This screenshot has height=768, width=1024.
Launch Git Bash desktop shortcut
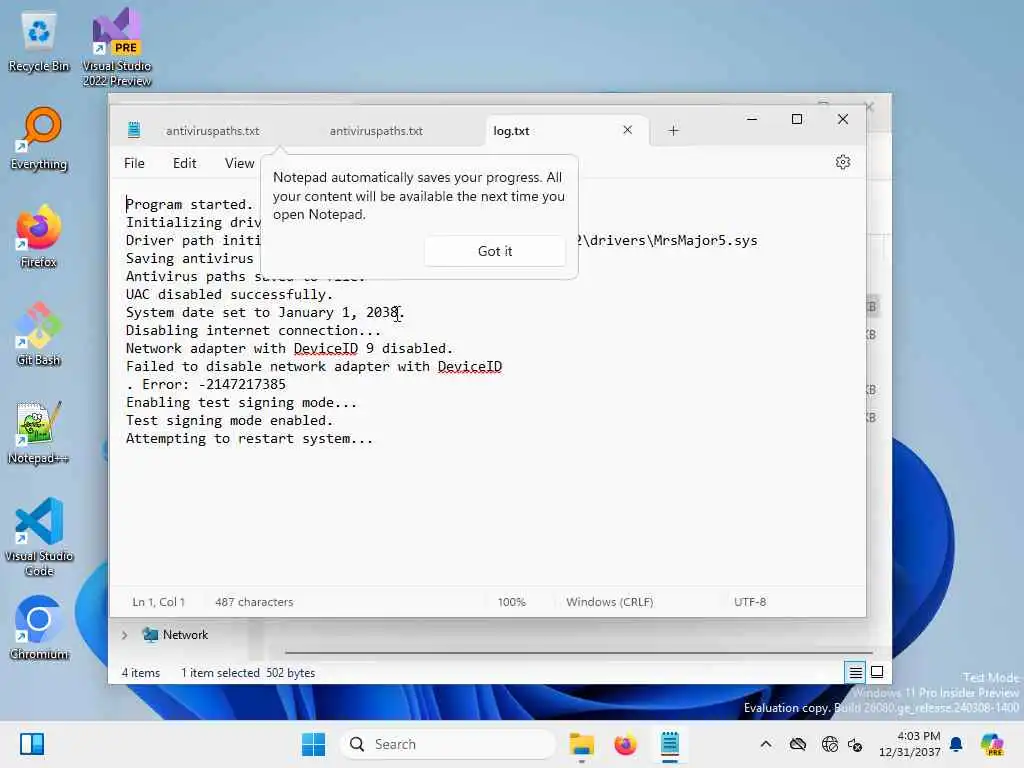39,334
